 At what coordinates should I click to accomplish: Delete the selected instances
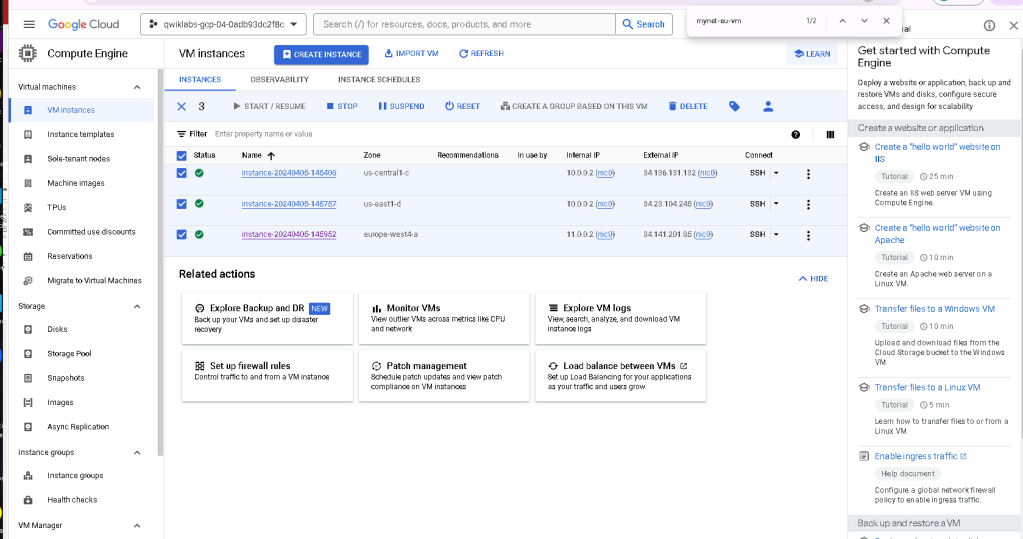688,106
